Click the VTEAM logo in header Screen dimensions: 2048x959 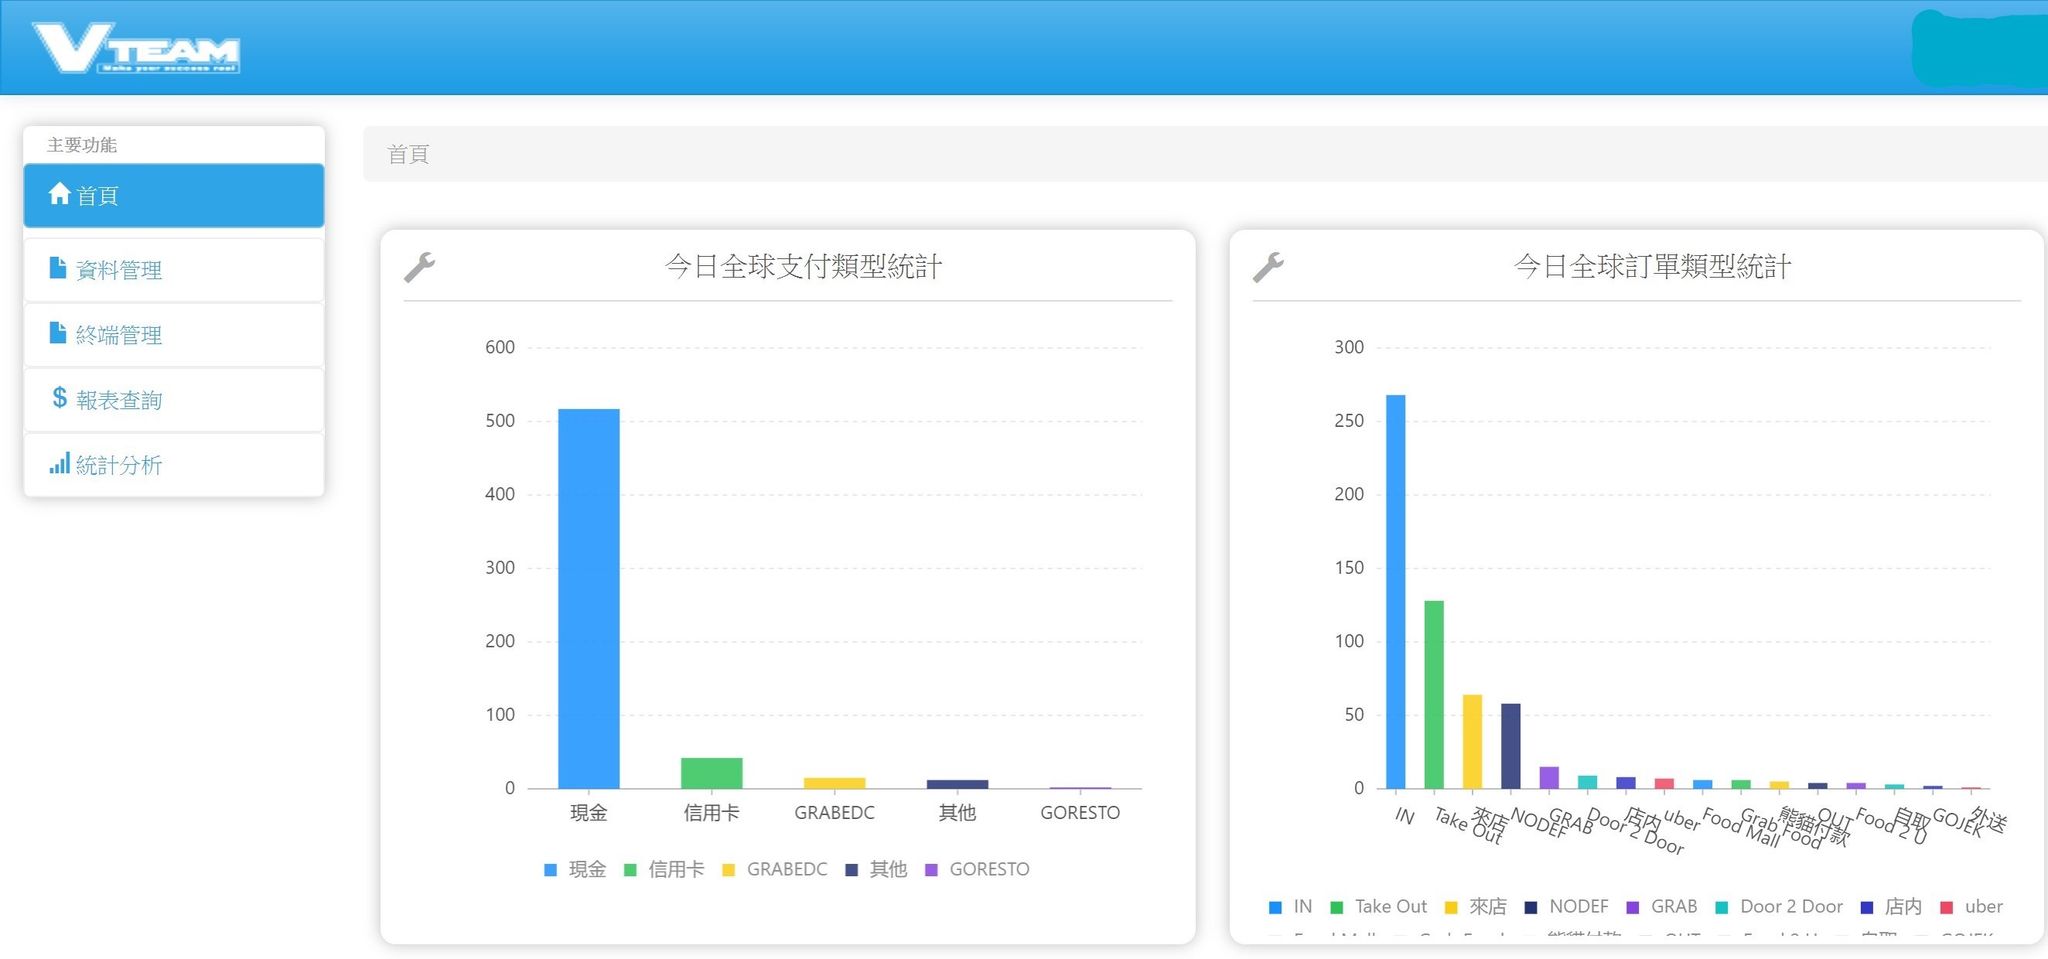136,48
